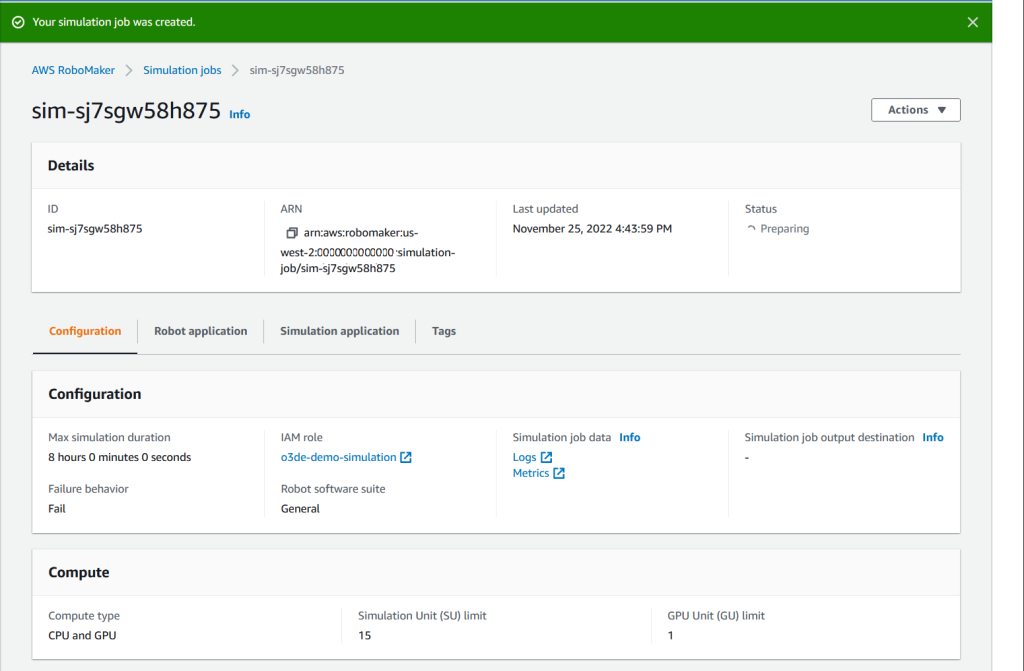This screenshot has height=671, width=1024.
Task: Click the breadcrumb chevron after Simulation jobs
Action: click(235, 70)
